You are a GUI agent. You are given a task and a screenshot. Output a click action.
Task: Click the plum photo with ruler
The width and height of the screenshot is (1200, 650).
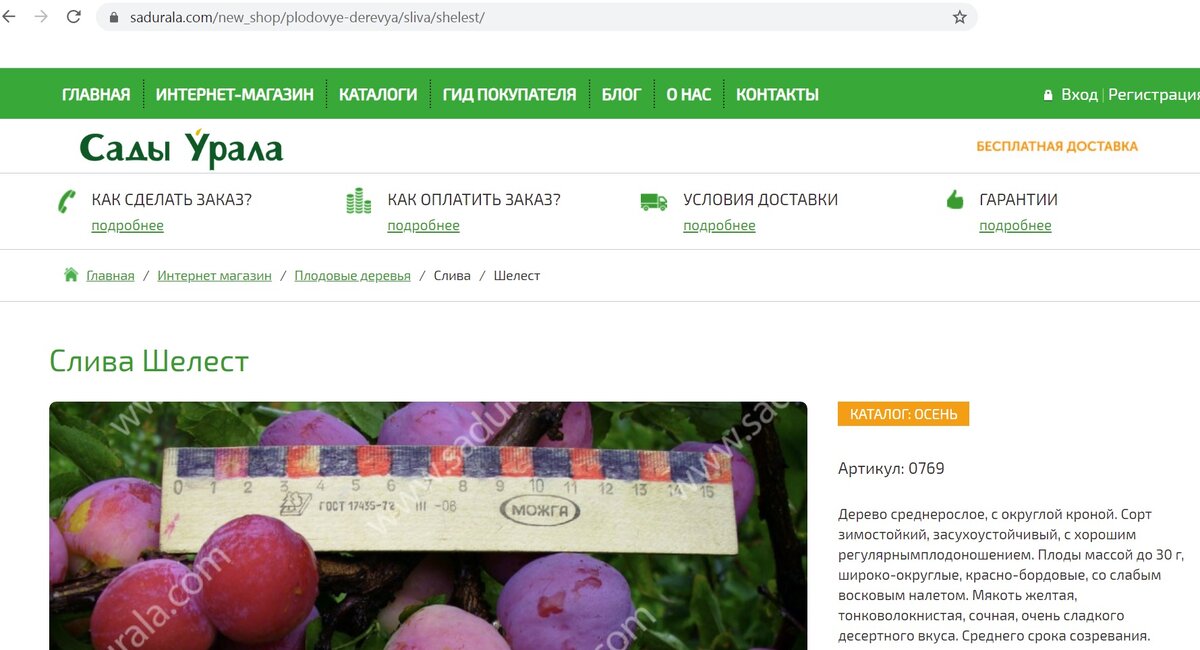428,526
